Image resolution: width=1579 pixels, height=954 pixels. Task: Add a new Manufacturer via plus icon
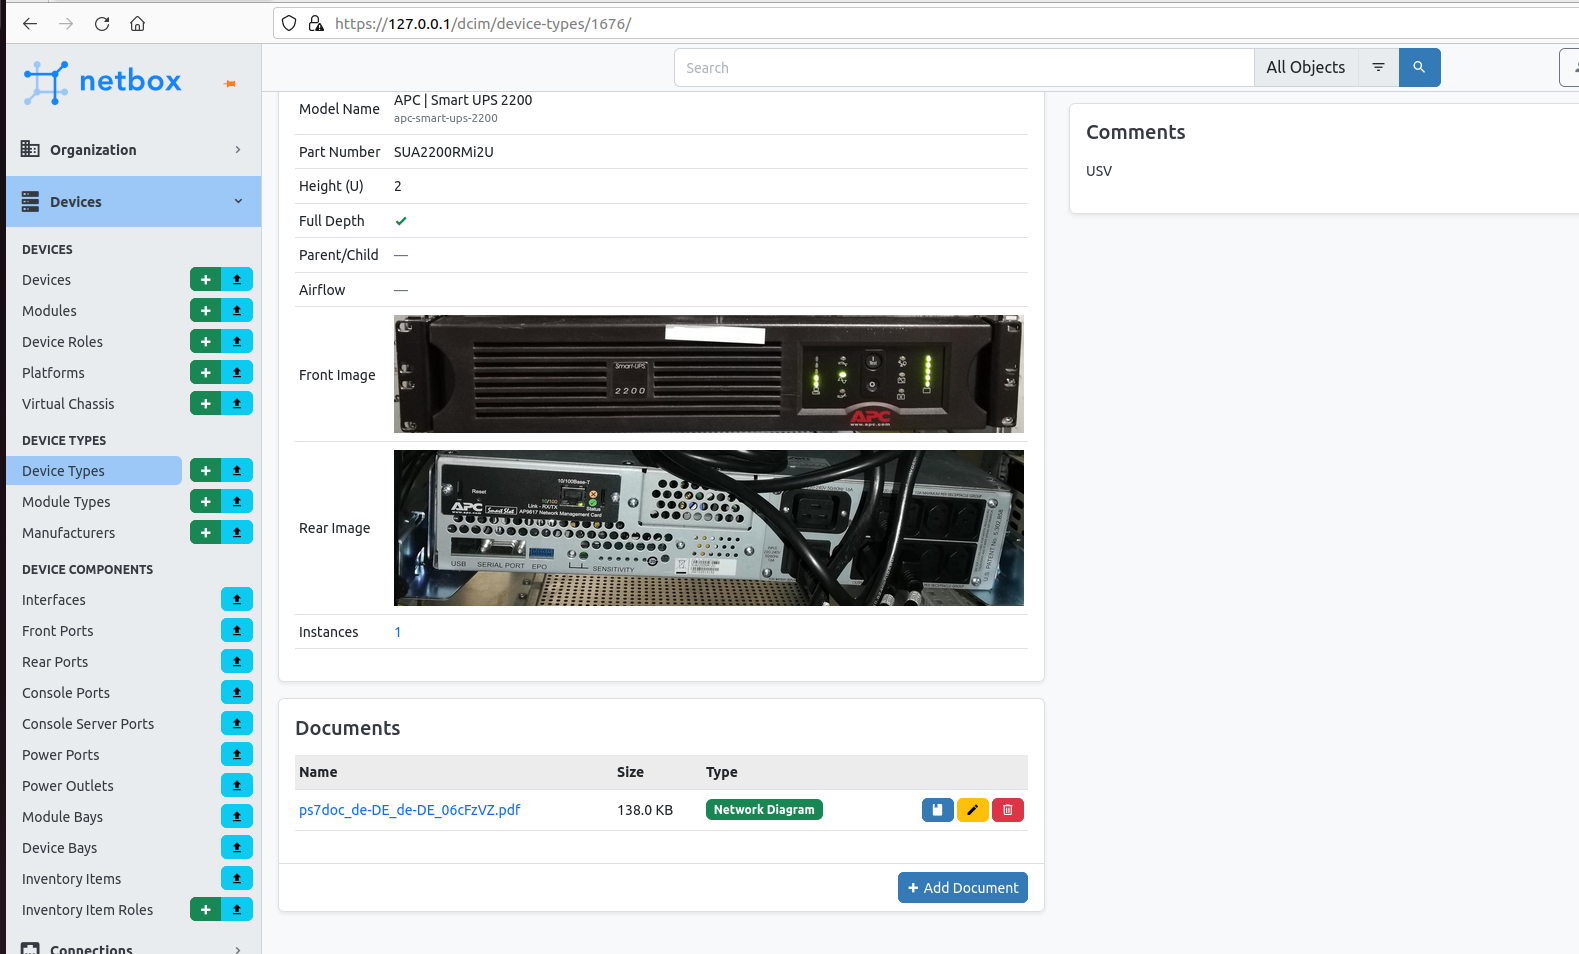point(205,533)
